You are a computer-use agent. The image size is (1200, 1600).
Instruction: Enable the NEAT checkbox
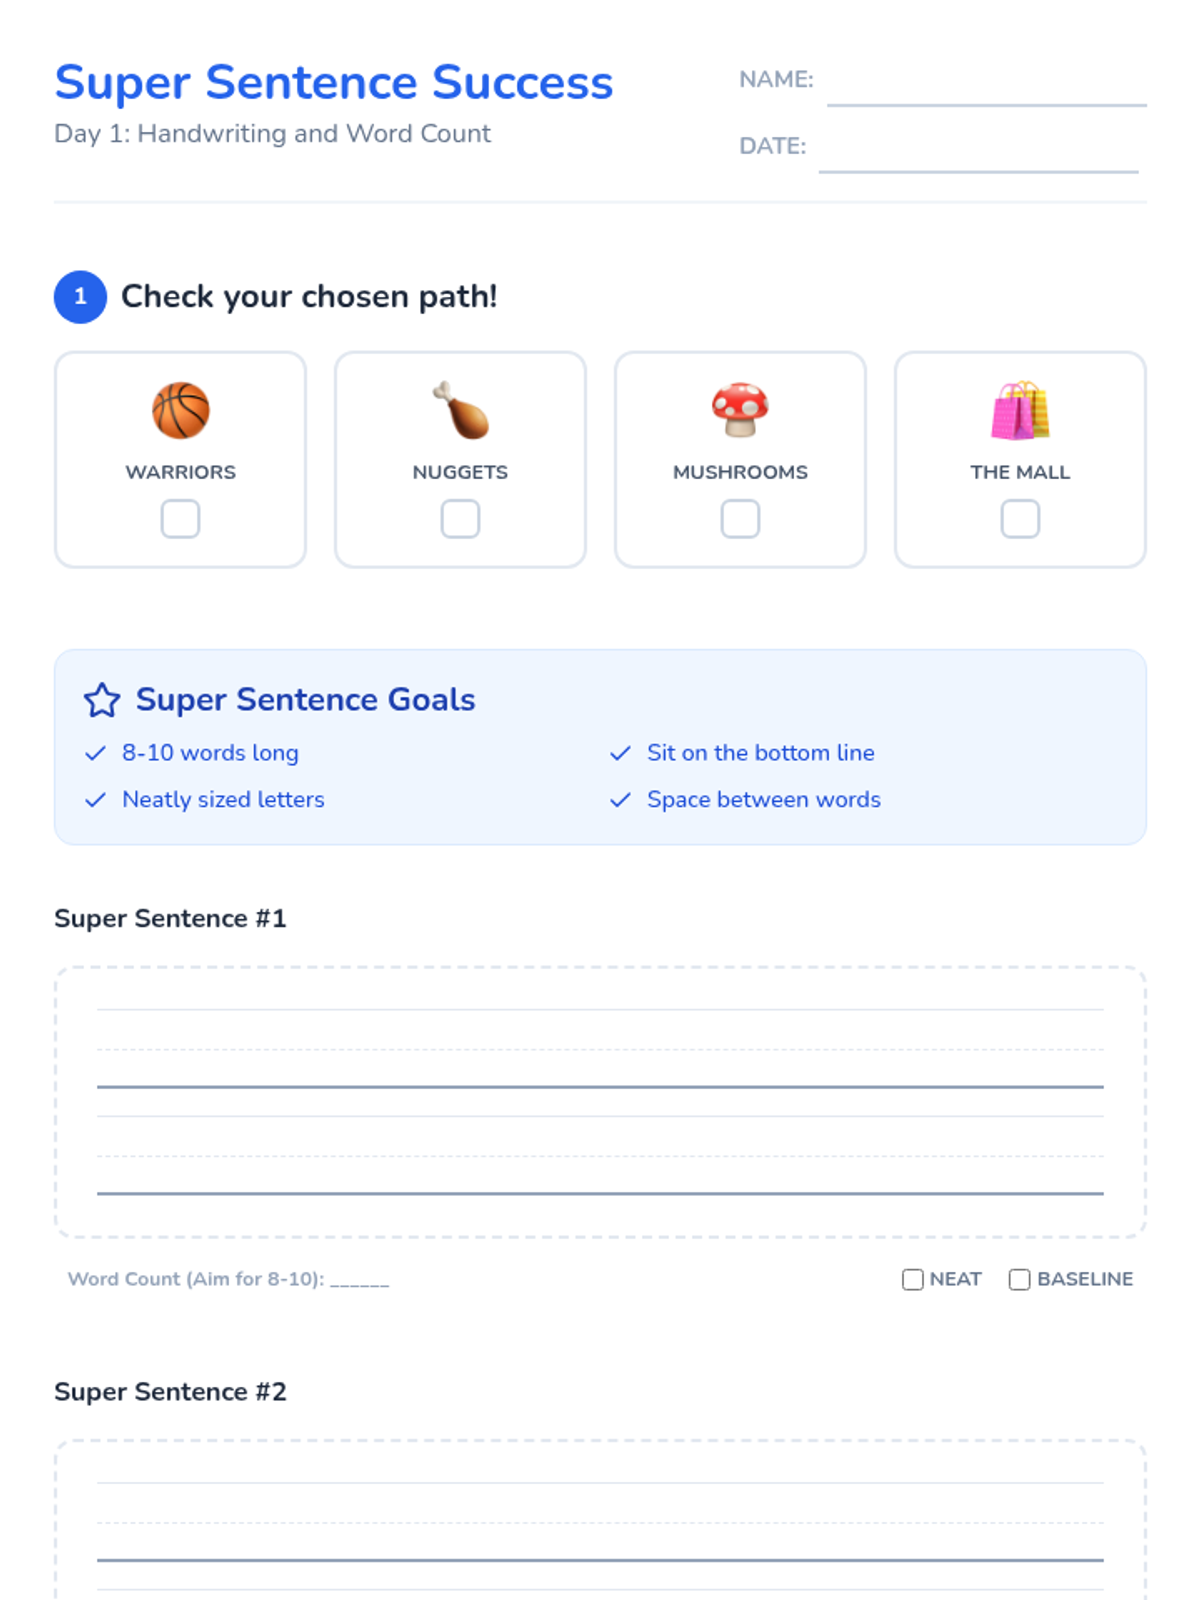pyautogui.click(x=912, y=1280)
